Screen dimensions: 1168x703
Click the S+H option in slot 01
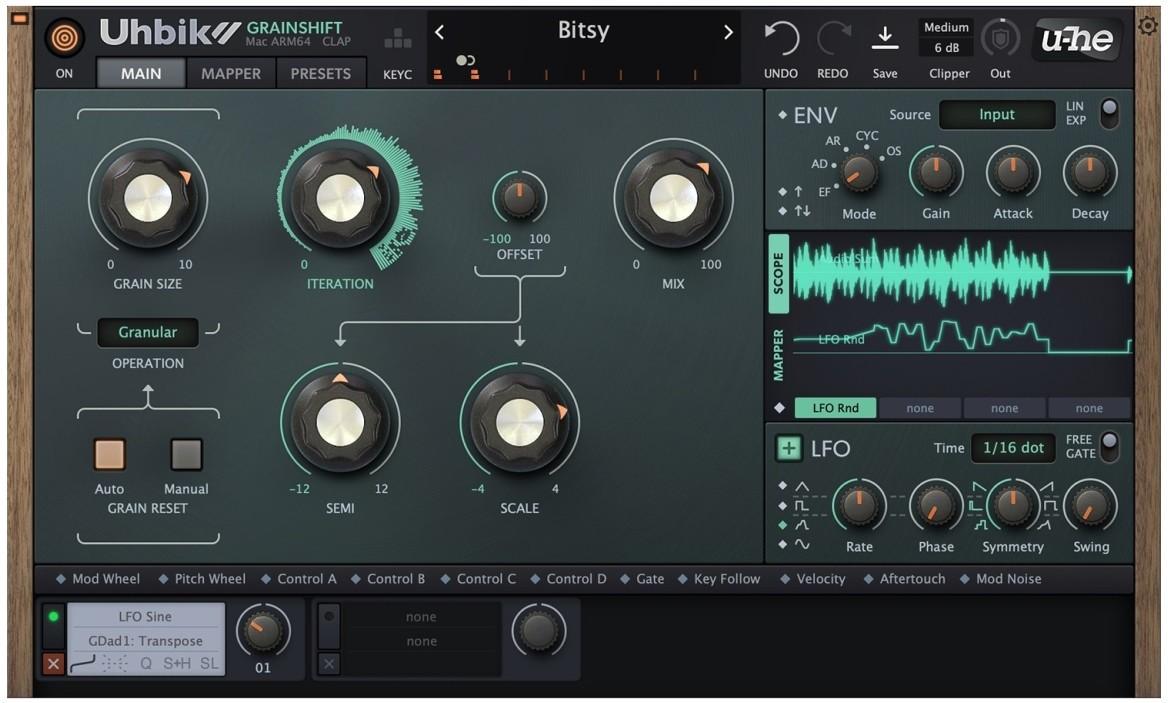point(177,664)
